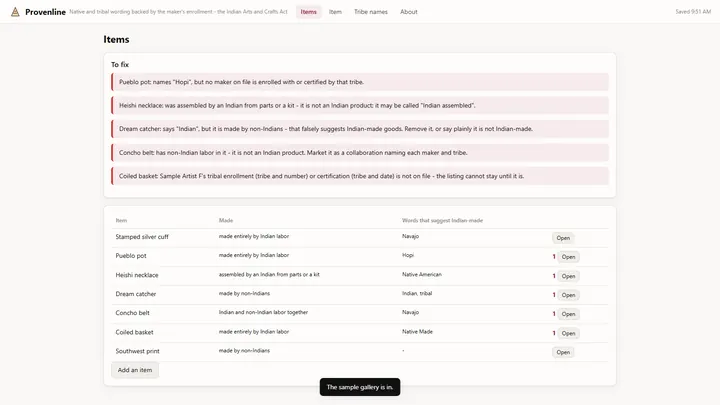Click issue count beside Pueblo pot Open
Screen dimensions: 720x405
point(554,257)
